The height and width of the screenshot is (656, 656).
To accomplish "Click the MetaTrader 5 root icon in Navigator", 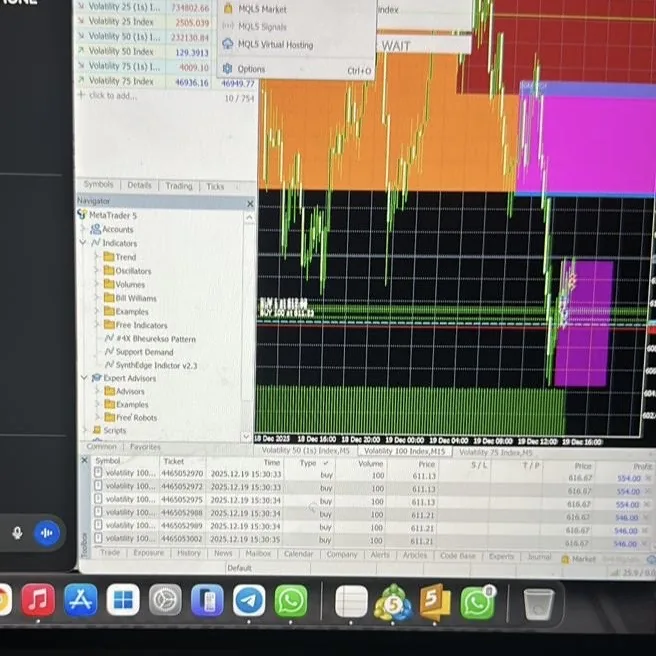I will 82,215.
